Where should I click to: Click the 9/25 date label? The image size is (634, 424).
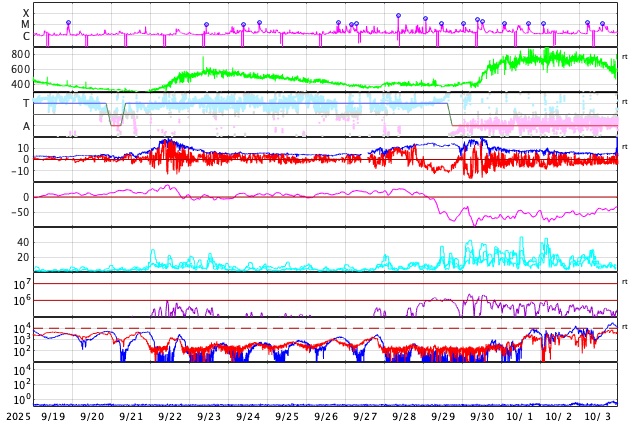tap(287, 416)
